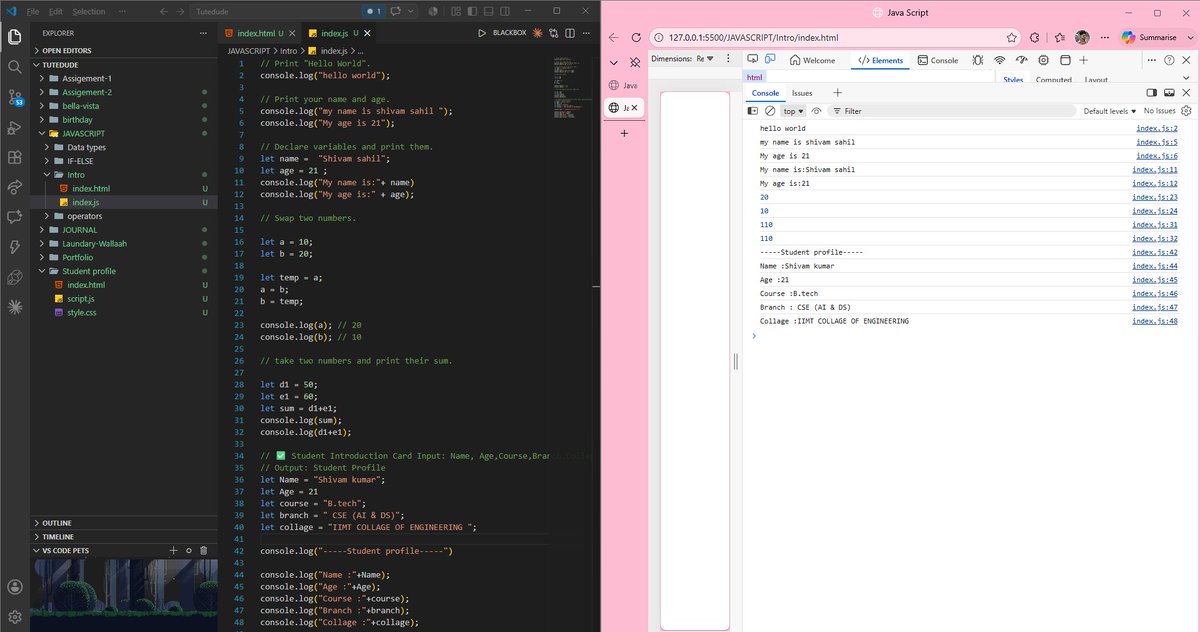
Task: Open the Manage gear in VS Code
Action: click(14, 617)
